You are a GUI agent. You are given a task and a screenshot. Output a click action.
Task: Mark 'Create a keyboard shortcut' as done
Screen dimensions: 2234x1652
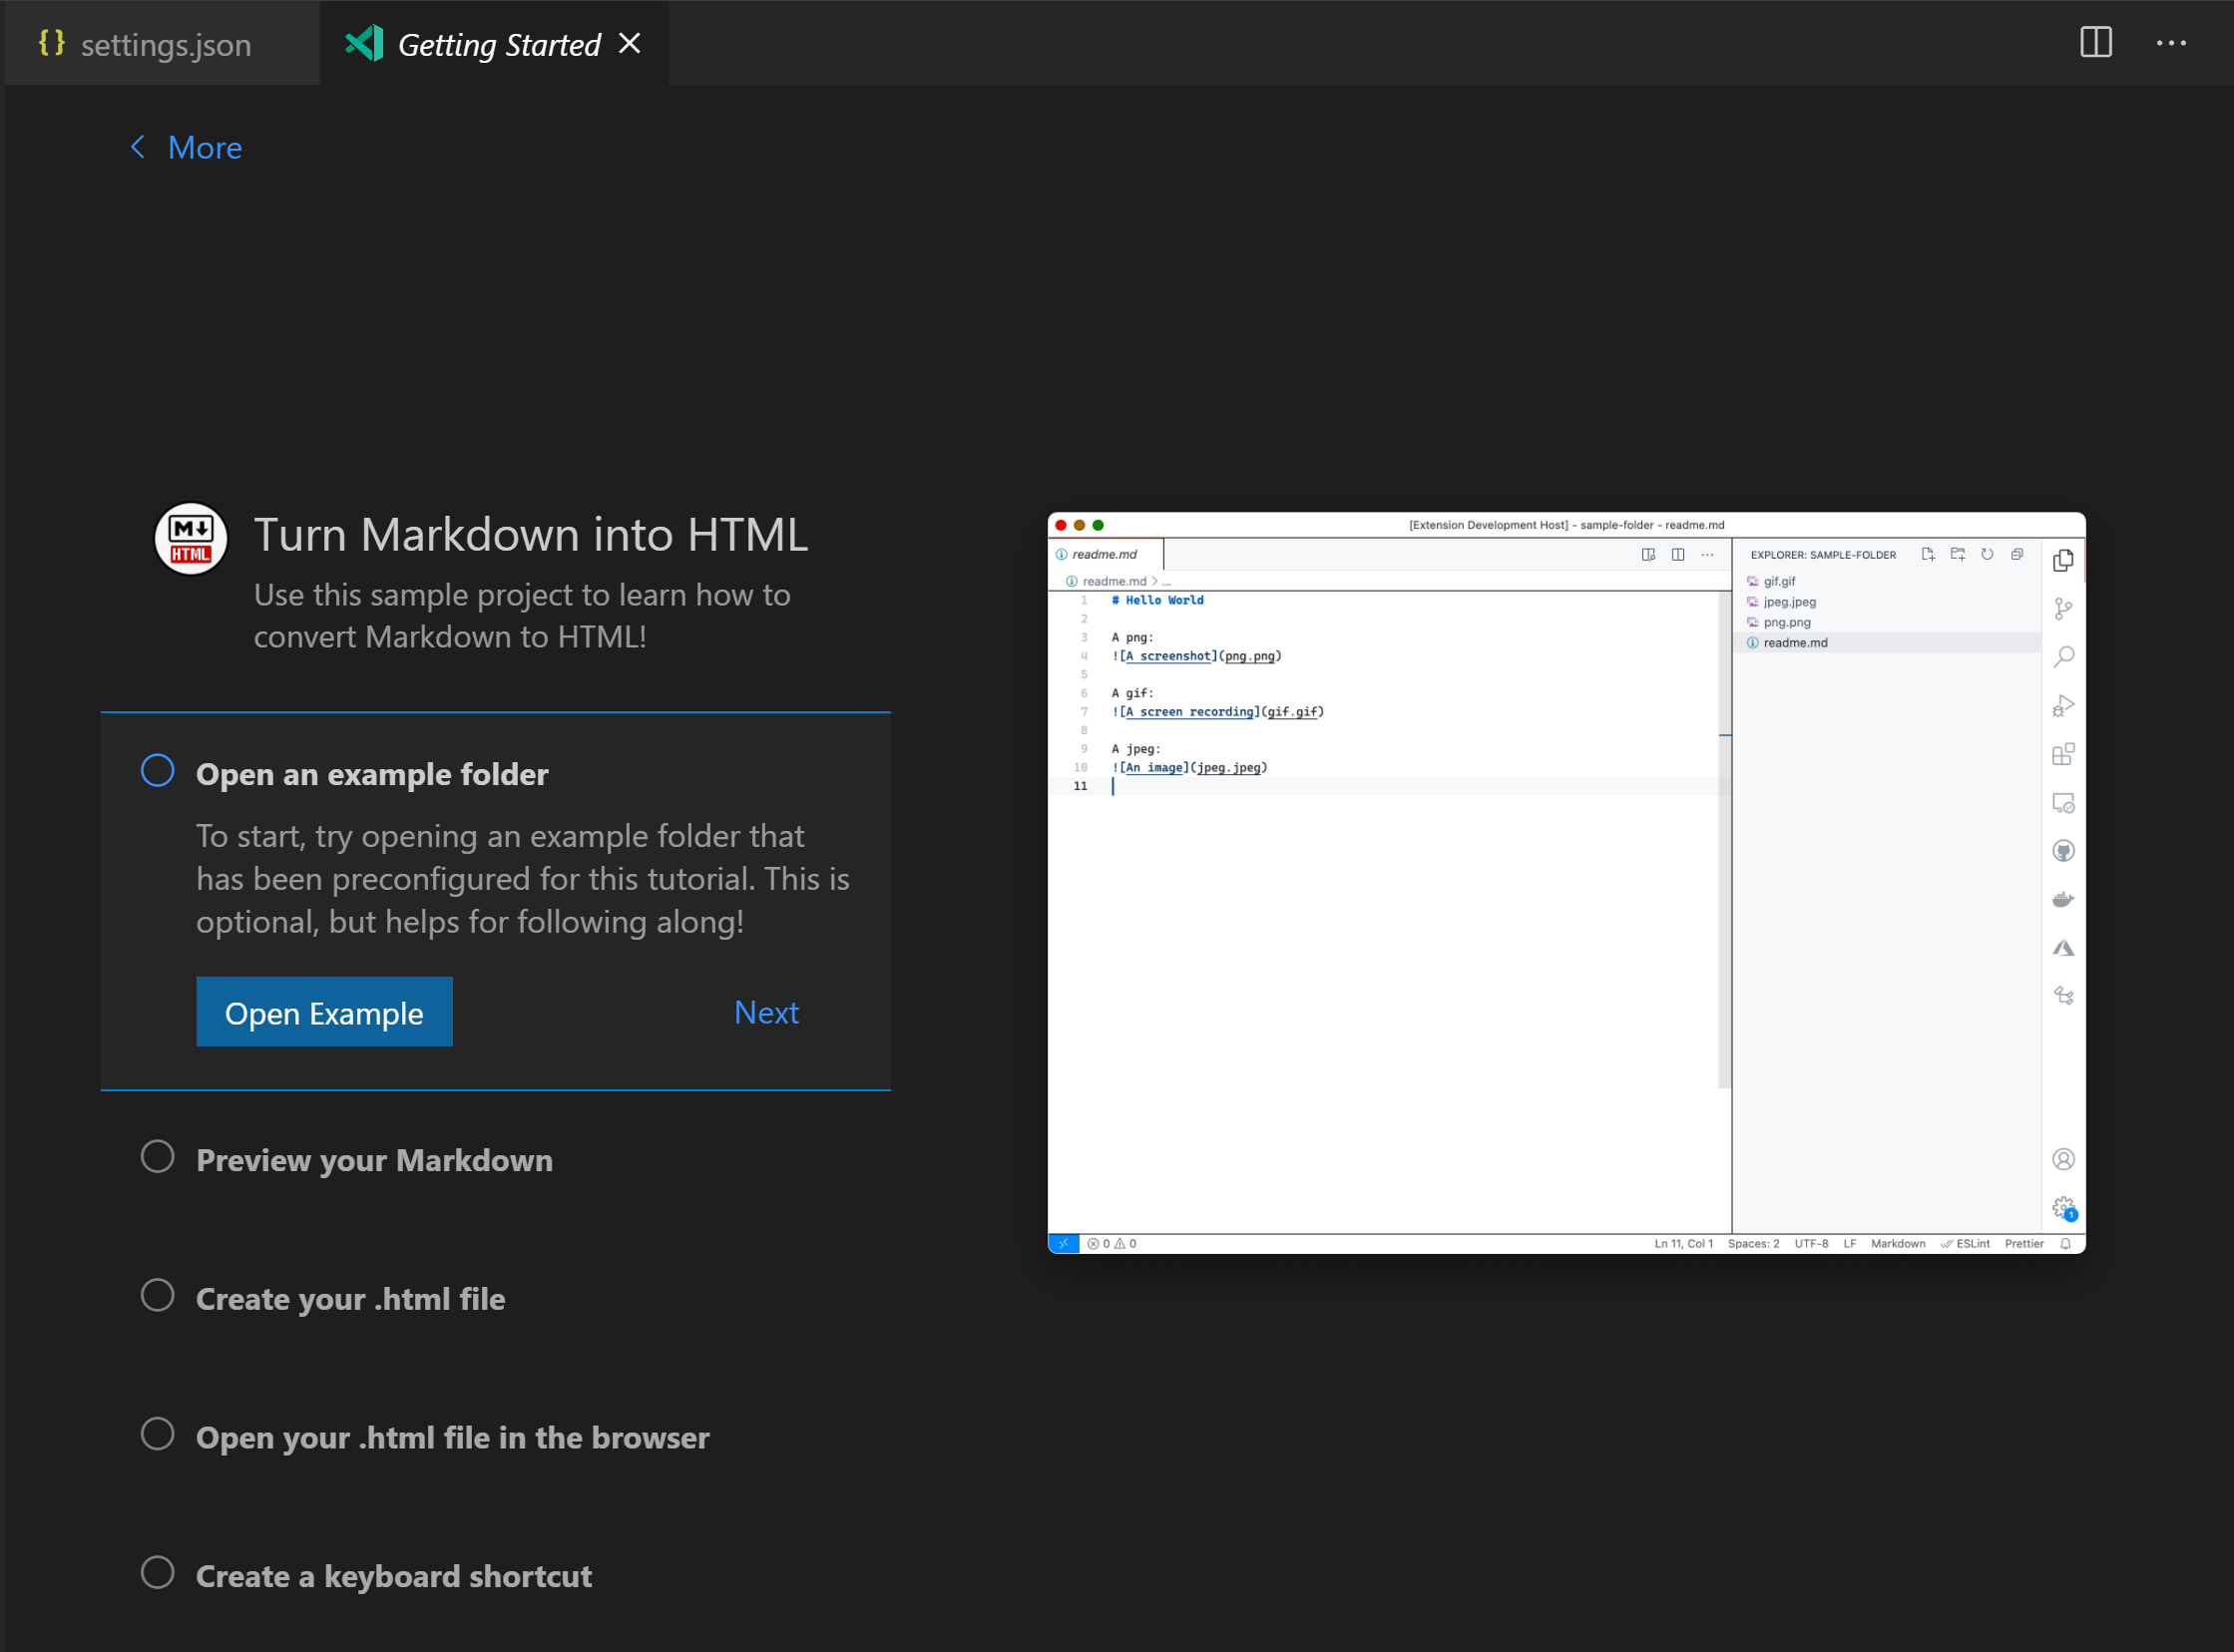pyautogui.click(x=158, y=1572)
